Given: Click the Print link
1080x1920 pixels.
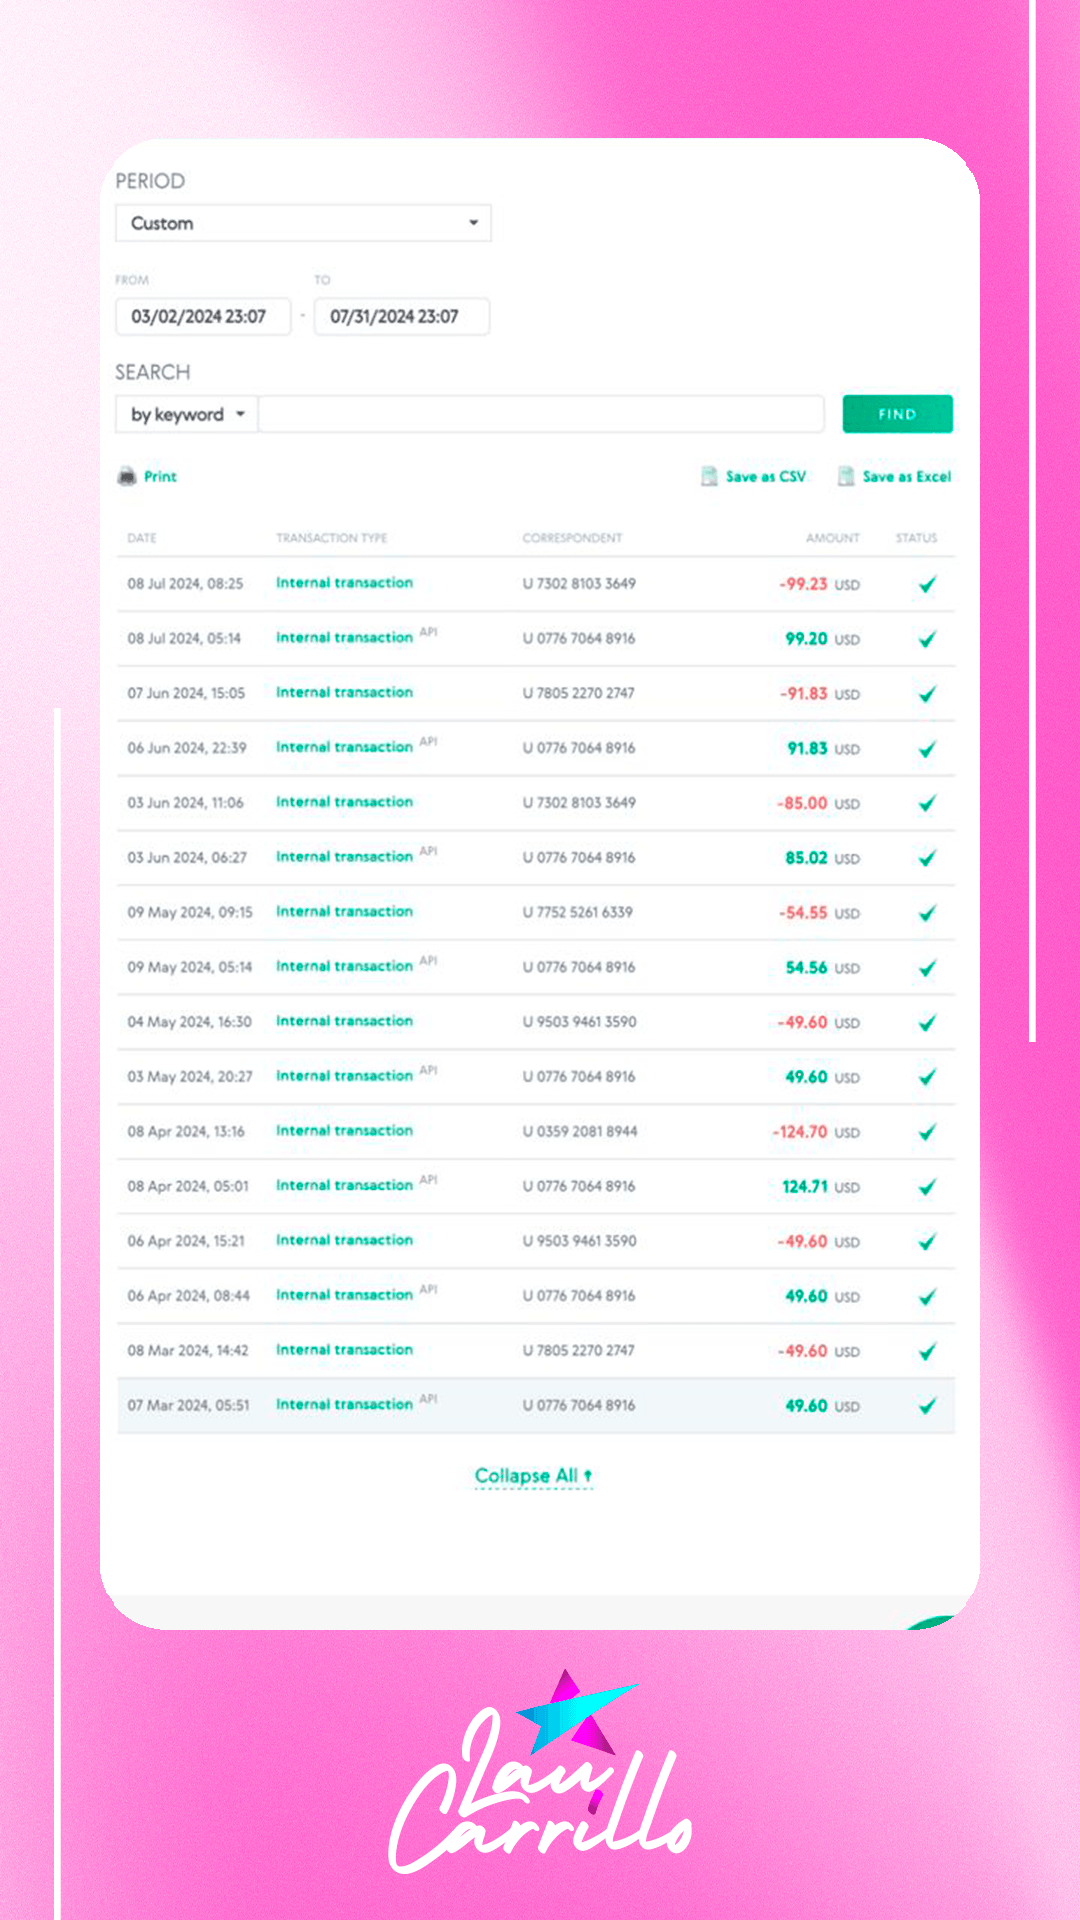Looking at the screenshot, I should (160, 477).
